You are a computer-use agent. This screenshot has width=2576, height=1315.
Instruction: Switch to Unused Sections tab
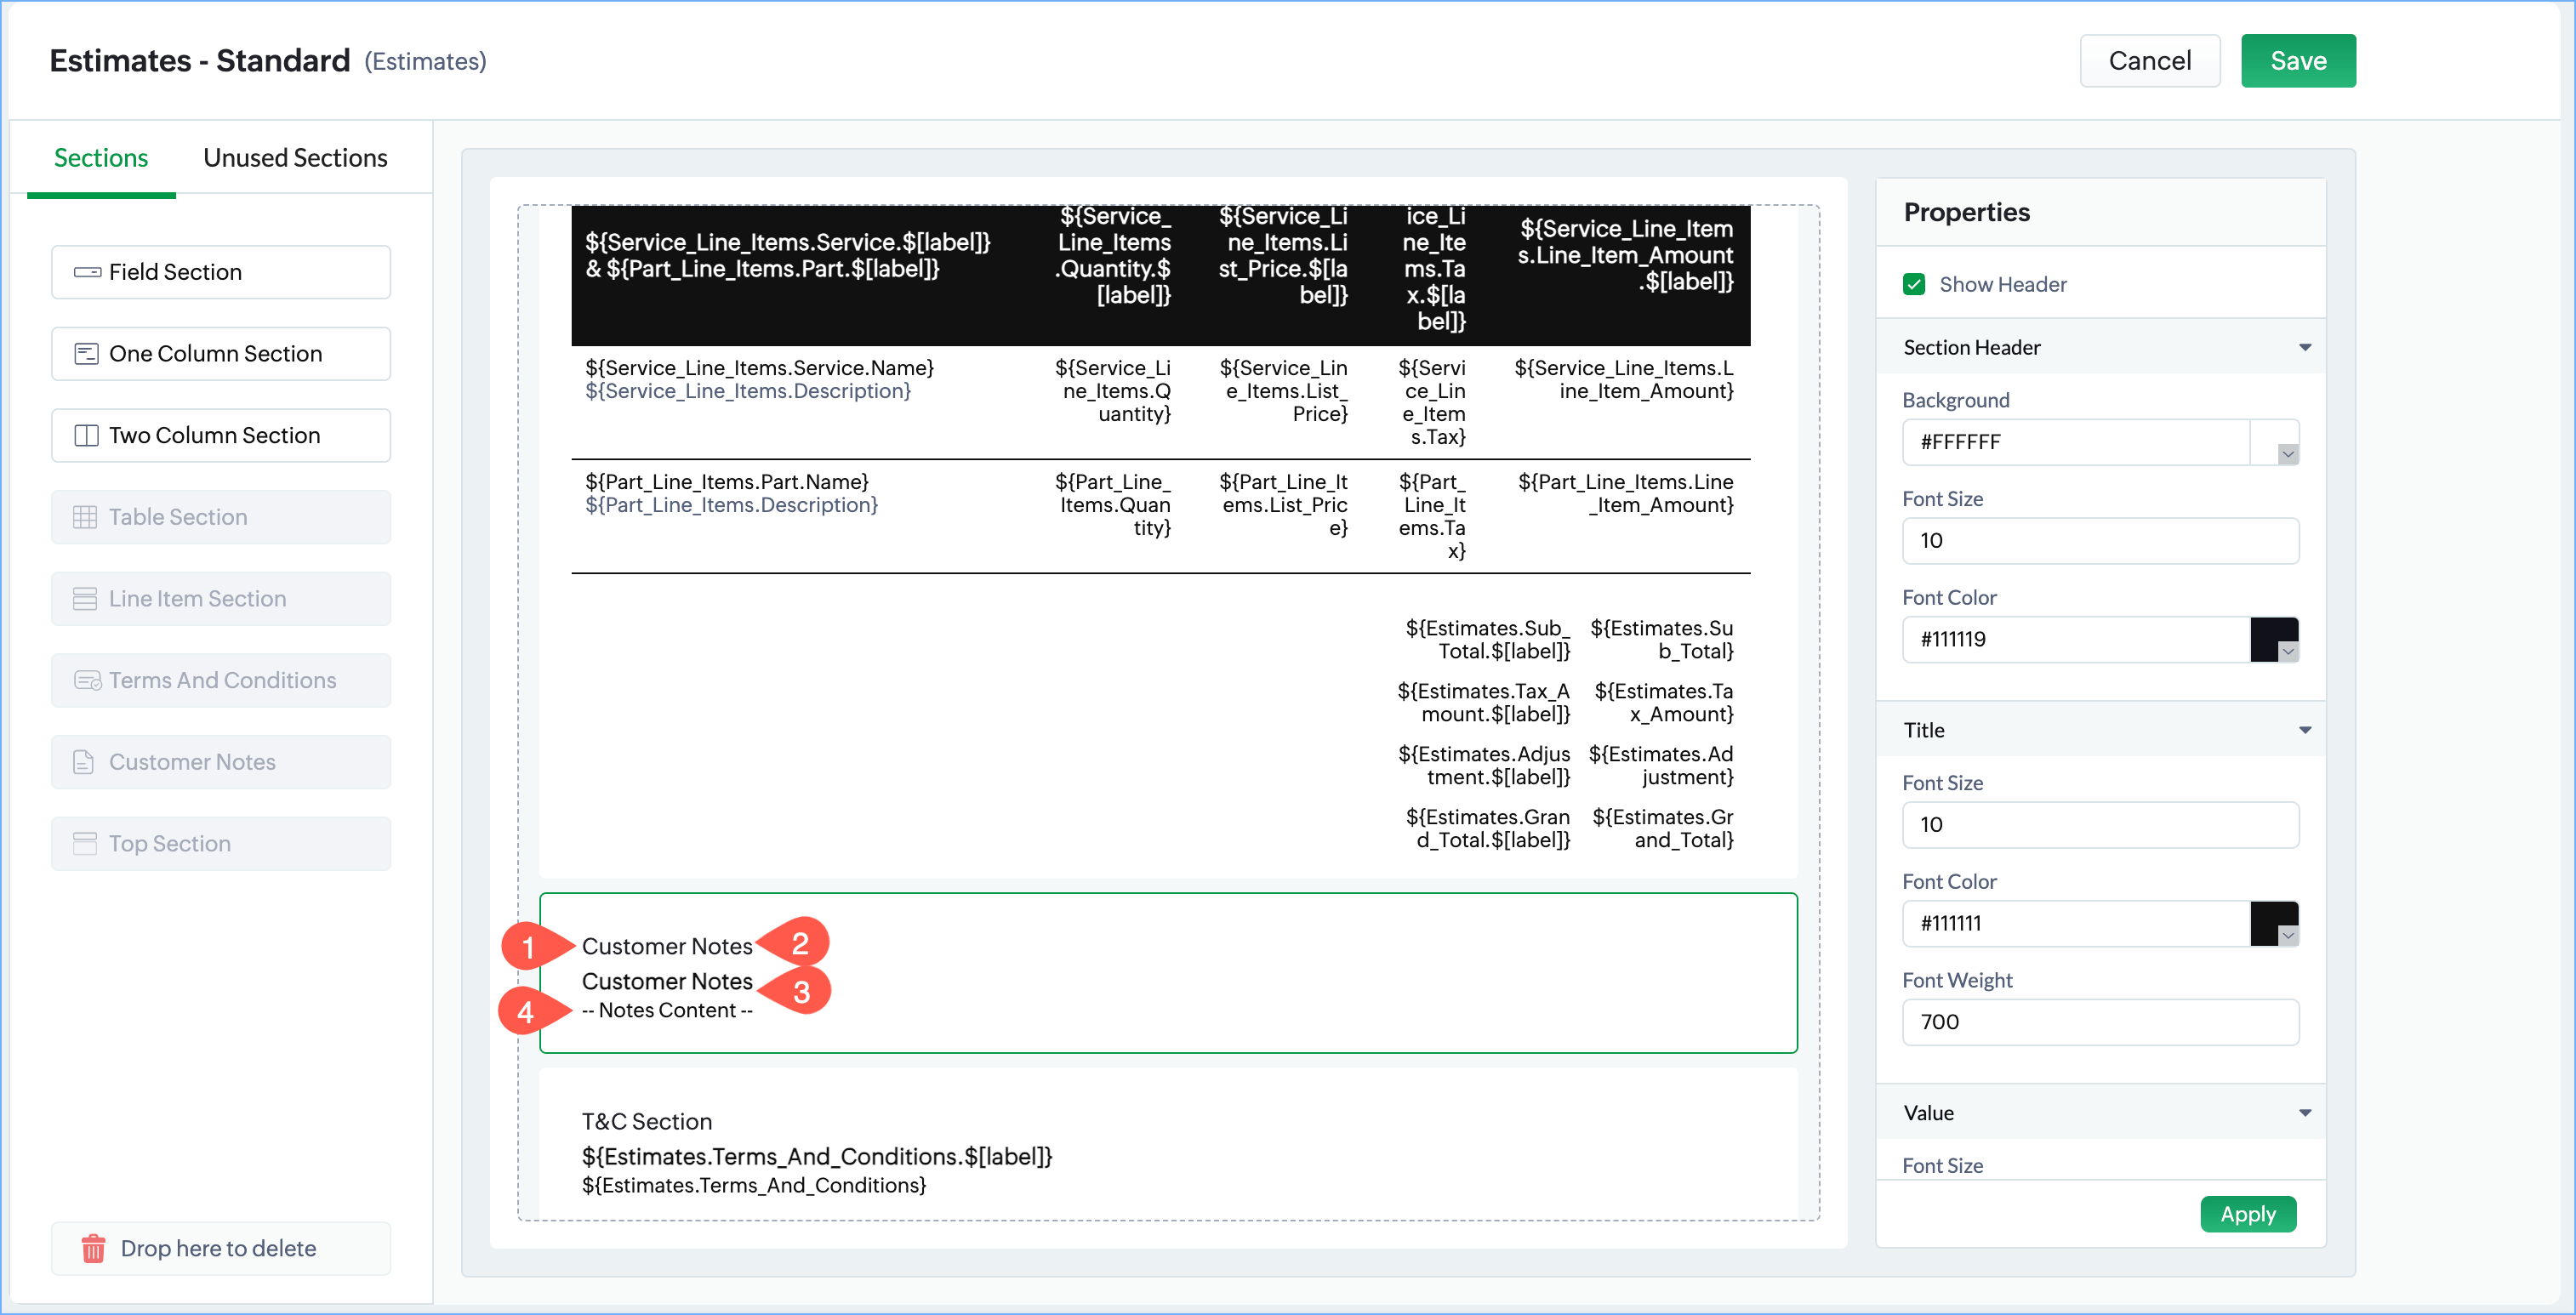(295, 158)
